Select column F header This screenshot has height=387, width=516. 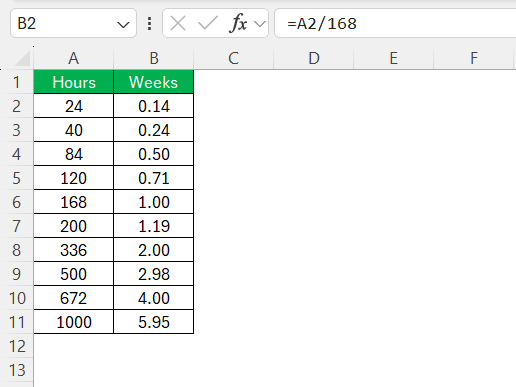point(474,58)
